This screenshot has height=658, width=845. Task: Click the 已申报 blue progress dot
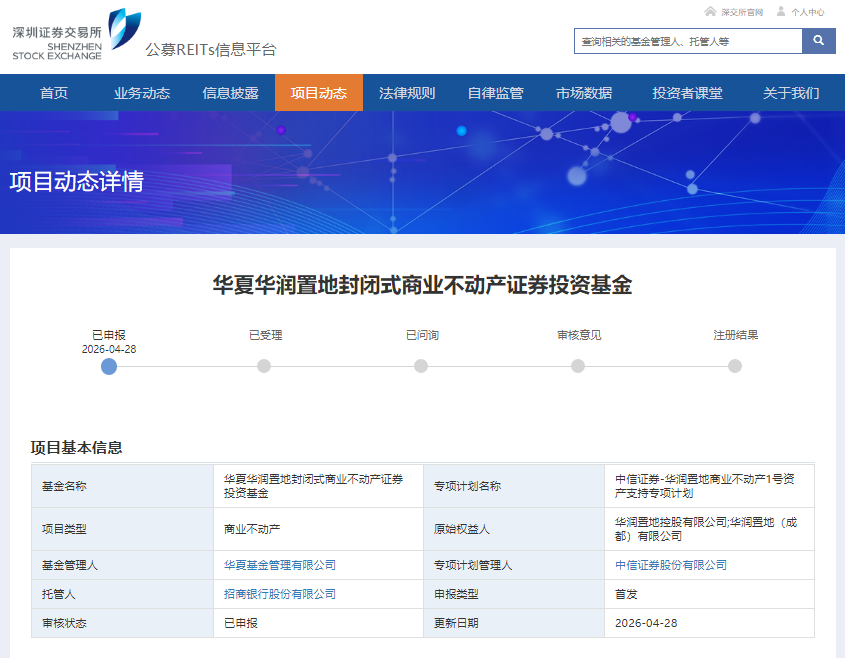pos(109,366)
